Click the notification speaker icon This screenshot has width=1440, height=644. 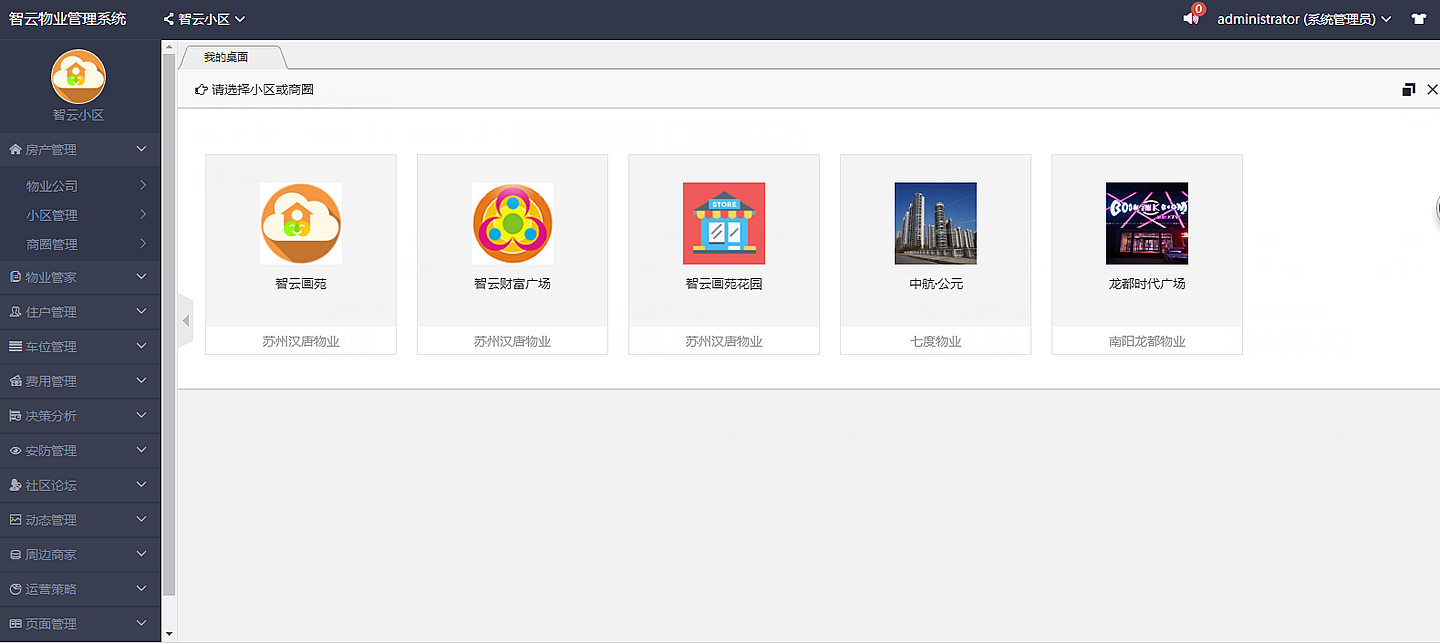[1190, 19]
